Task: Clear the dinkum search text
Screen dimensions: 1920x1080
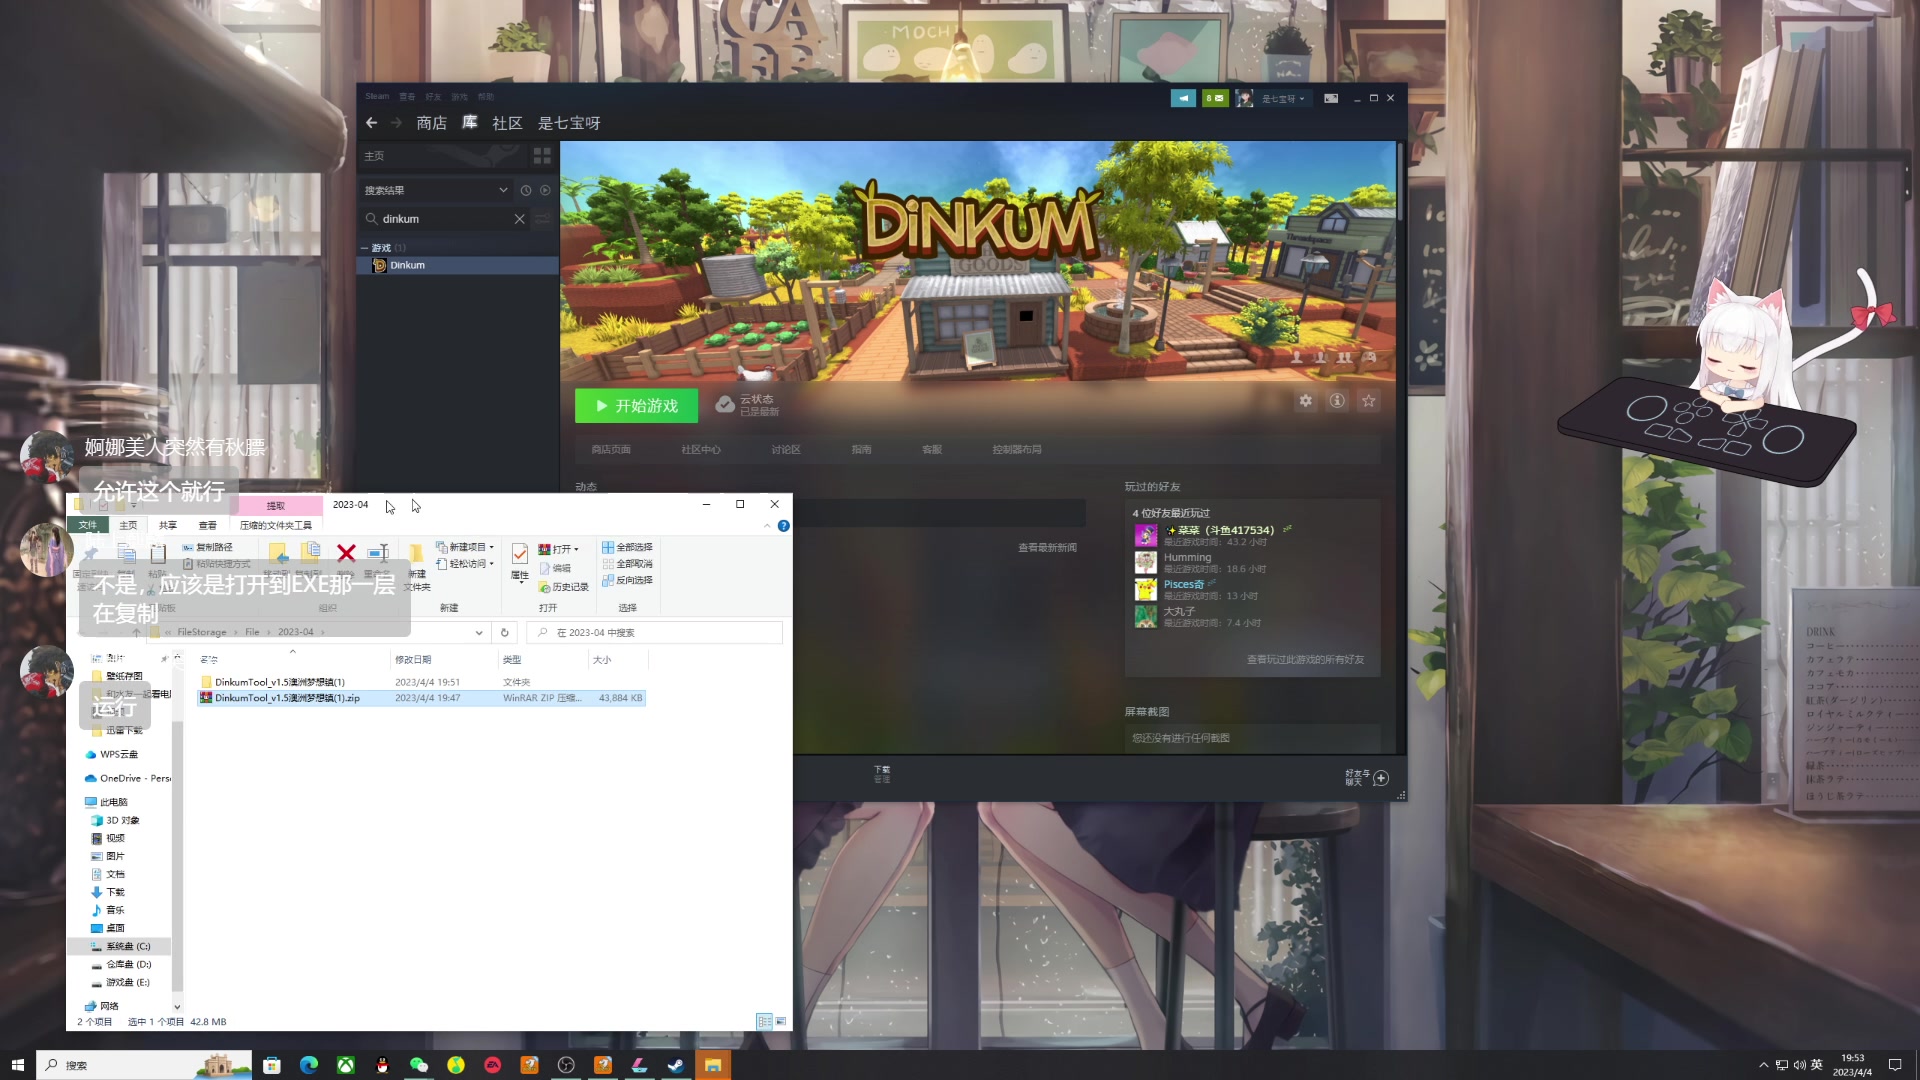Action: (x=519, y=219)
